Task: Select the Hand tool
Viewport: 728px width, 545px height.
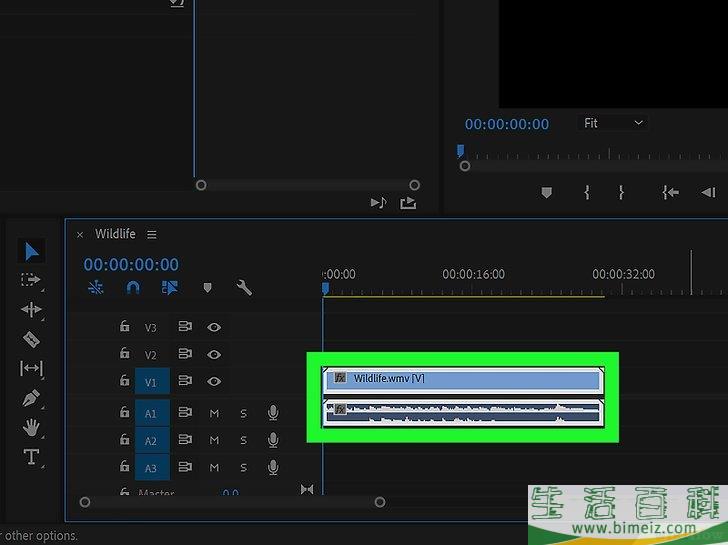Action: point(31,428)
